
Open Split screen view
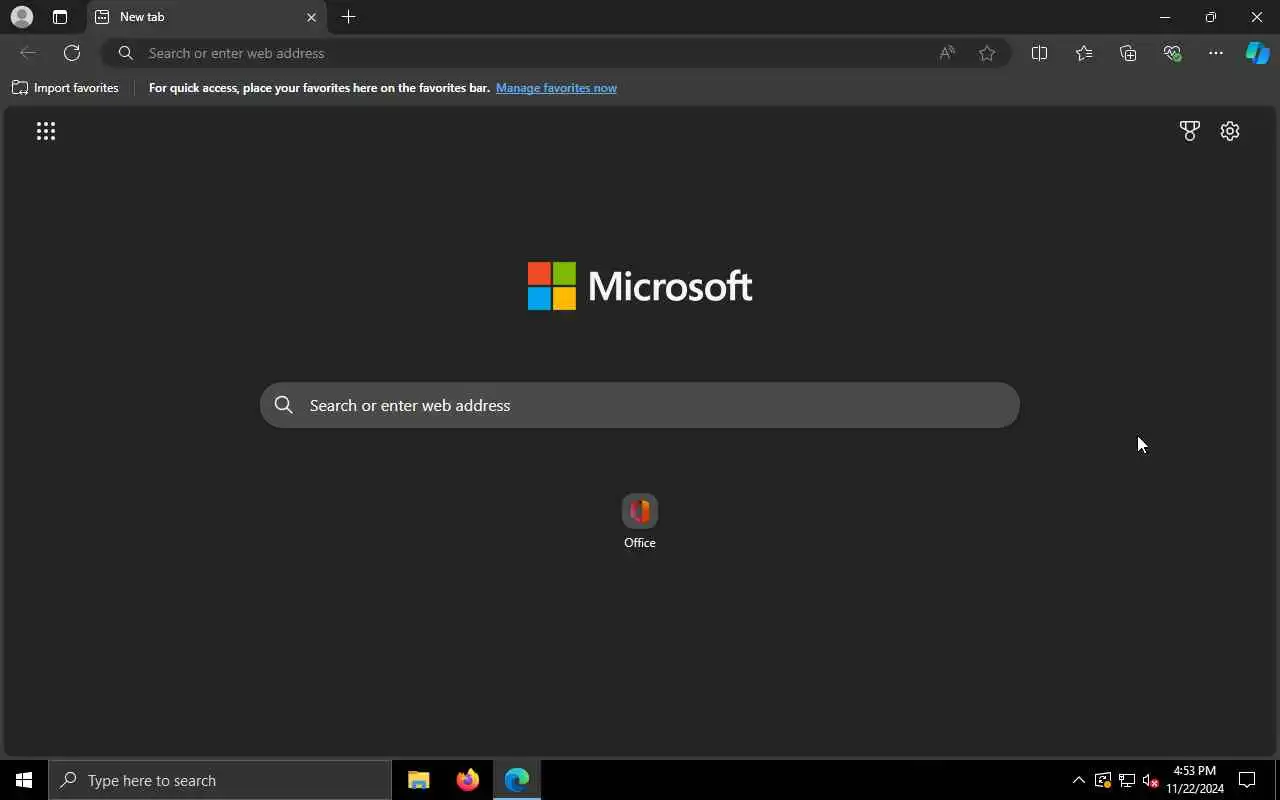click(x=1039, y=53)
